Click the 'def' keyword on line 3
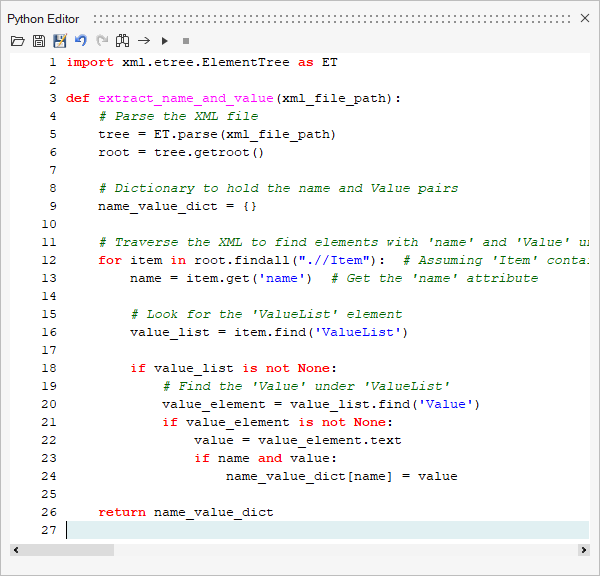The width and height of the screenshot is (600, 576). click(x=78, y=98)
